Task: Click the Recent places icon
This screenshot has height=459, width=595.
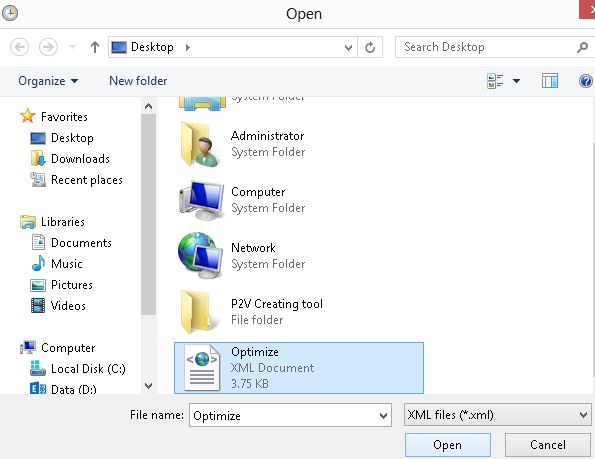Action: [38, 179]
